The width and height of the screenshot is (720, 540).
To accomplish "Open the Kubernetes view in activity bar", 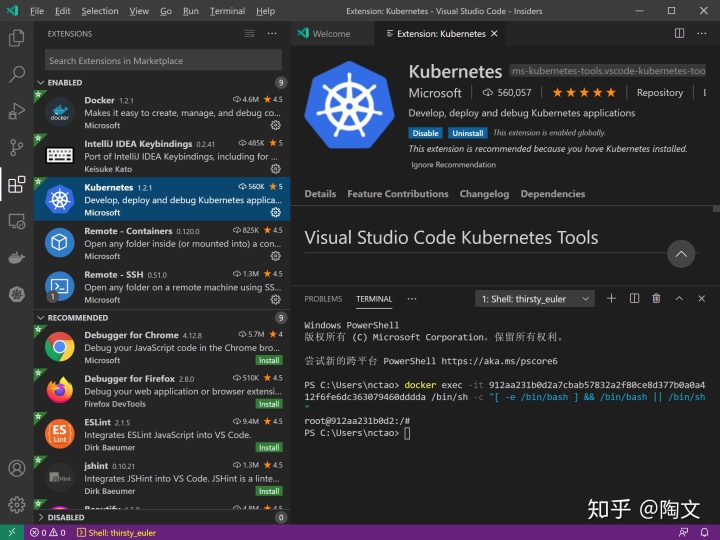I will (17, 294).
